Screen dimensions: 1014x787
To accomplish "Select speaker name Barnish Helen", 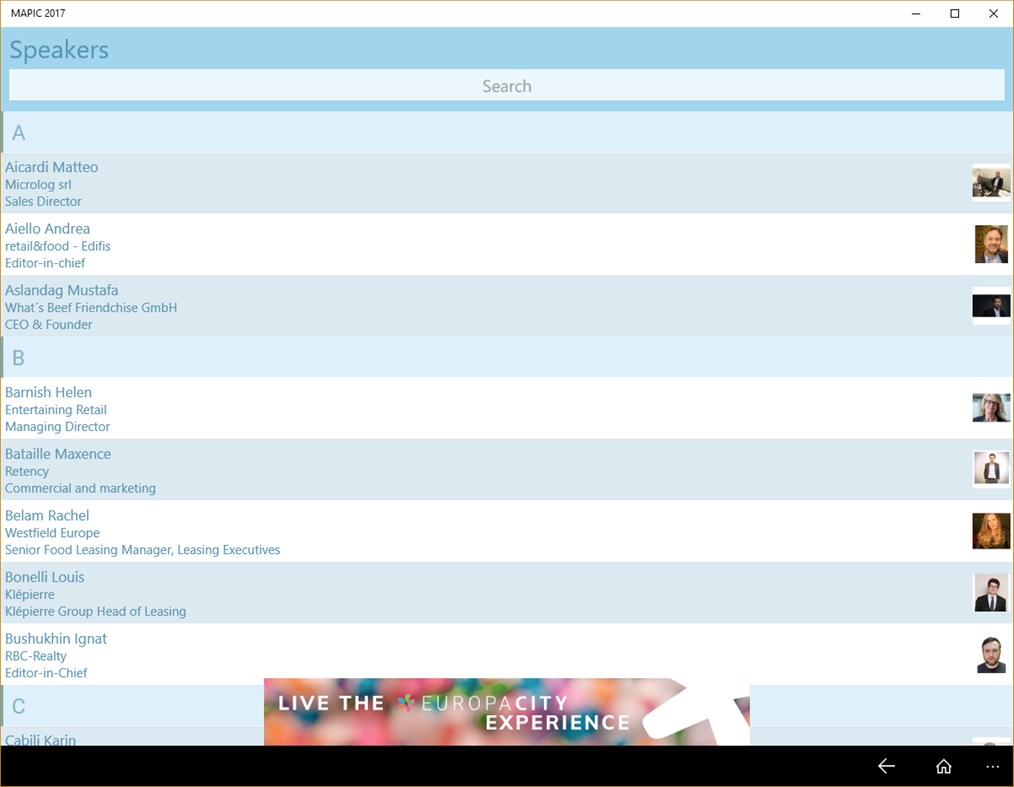I will point(49,392).
